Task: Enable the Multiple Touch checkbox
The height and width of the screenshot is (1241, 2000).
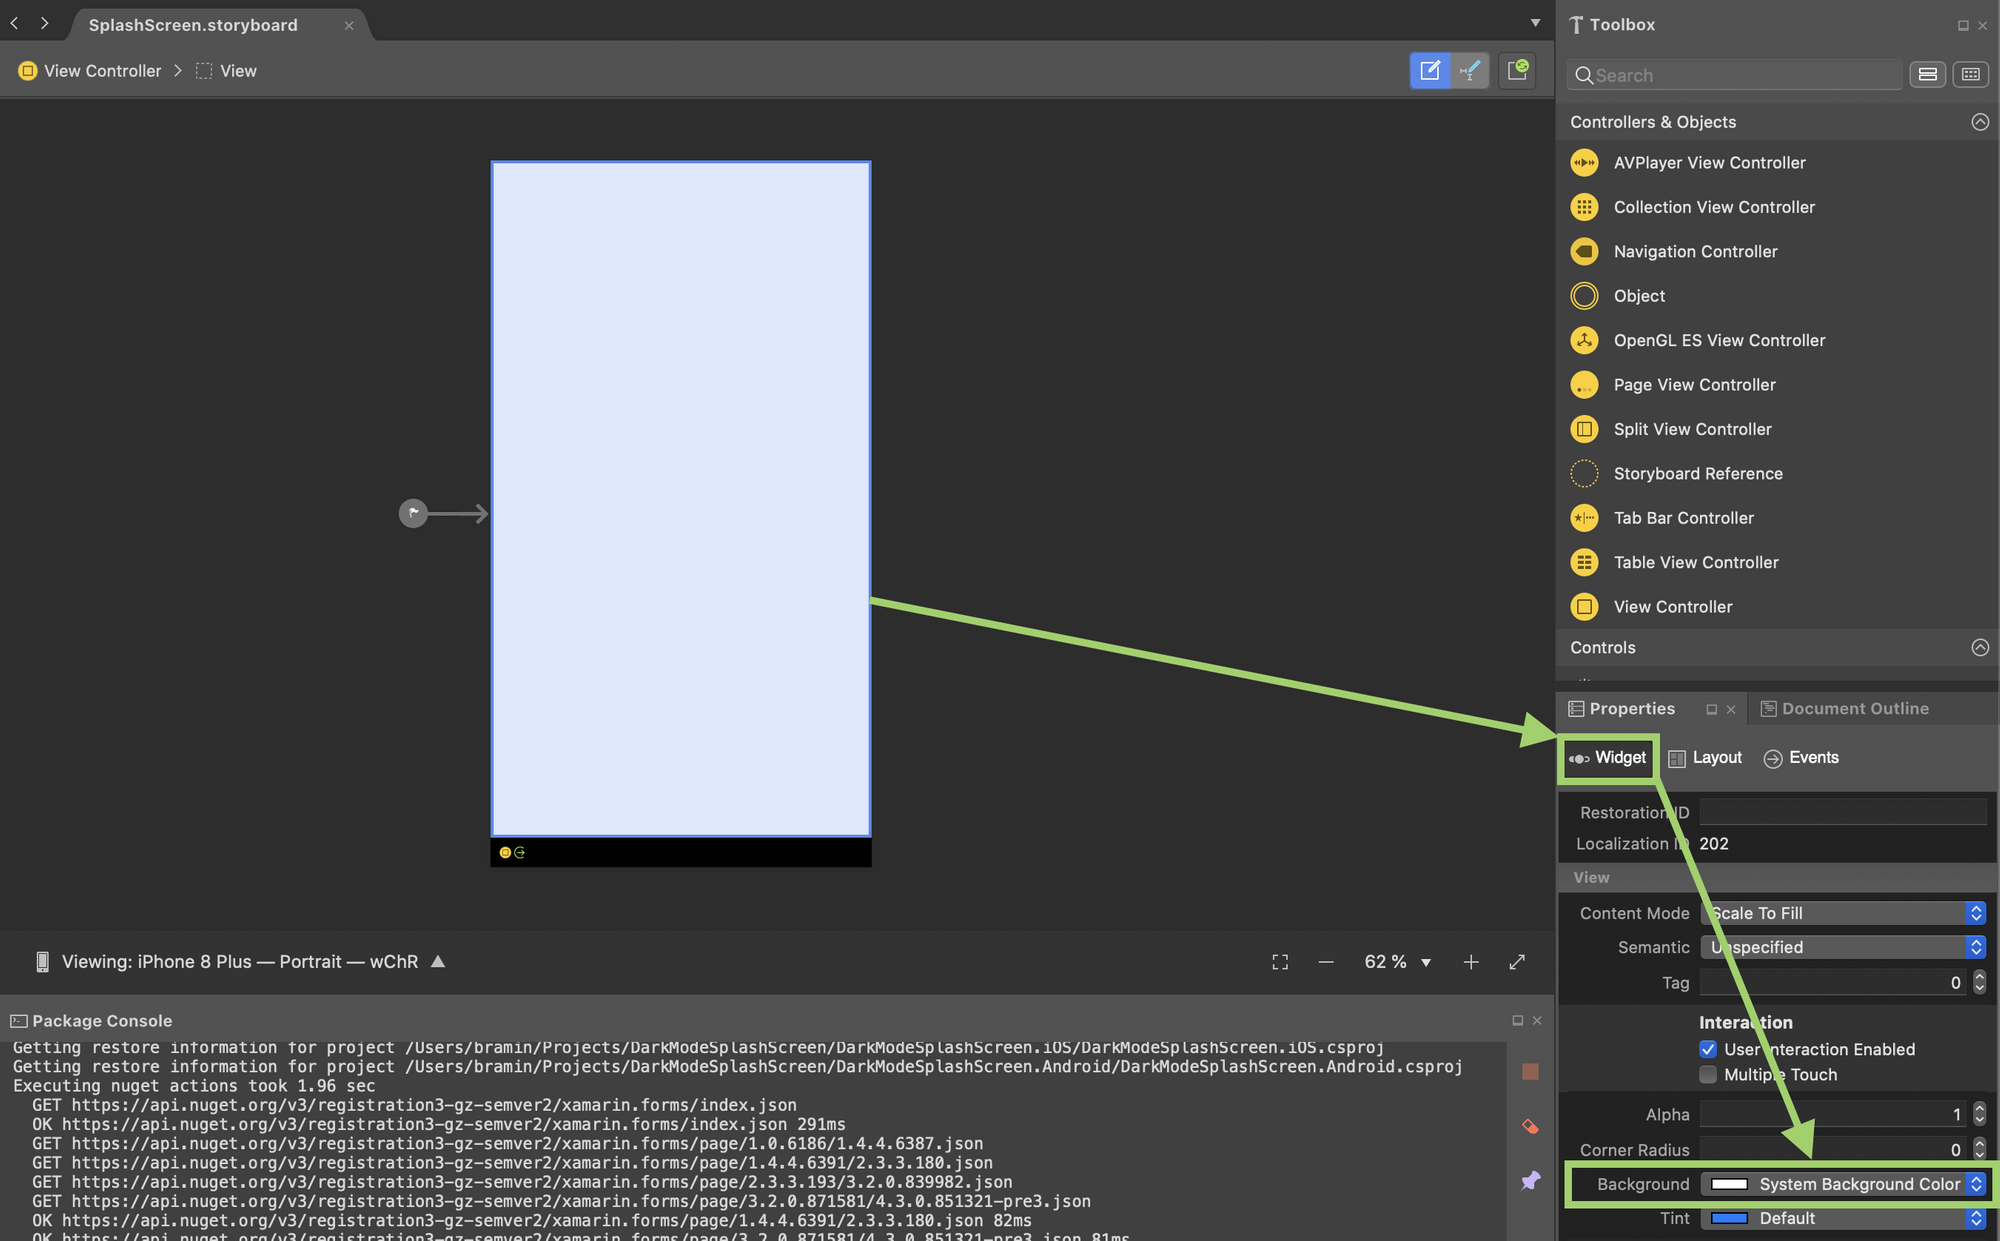Action: [x=1708, y=1075]
